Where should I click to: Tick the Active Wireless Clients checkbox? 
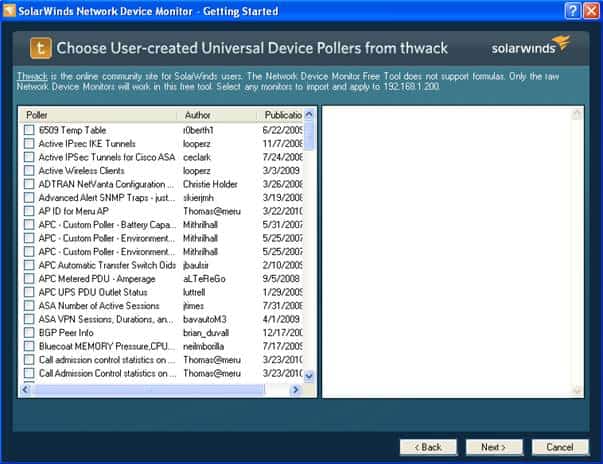point(29,170)
